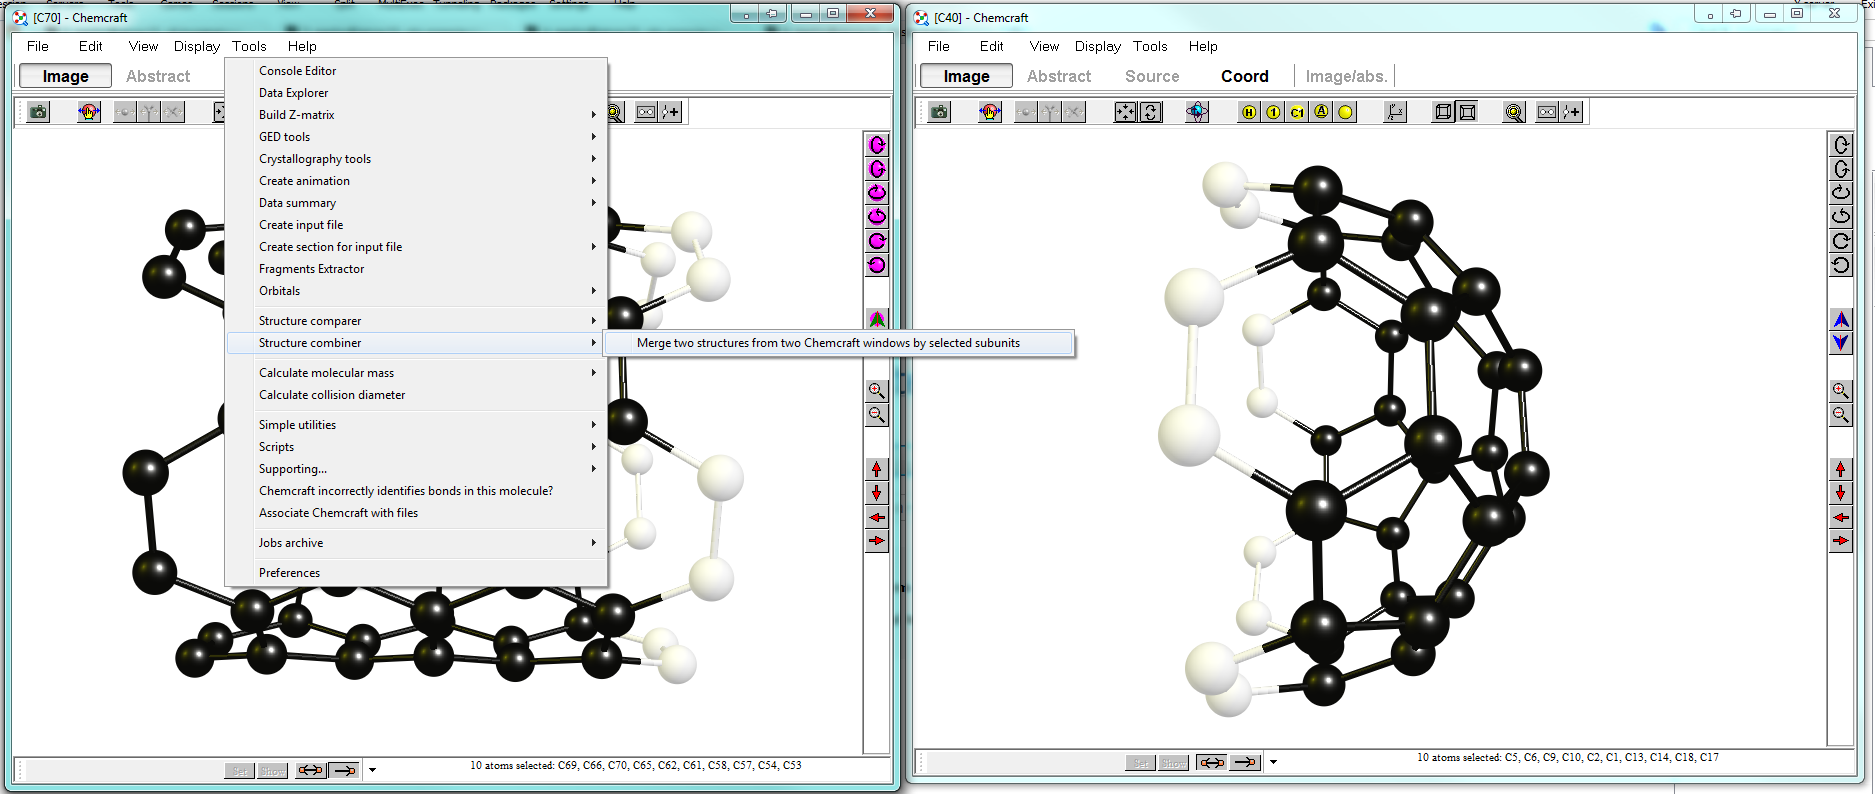Expand Create animation submenu
This screenshot has width=1875, height=794.
[x=416, y=181]
